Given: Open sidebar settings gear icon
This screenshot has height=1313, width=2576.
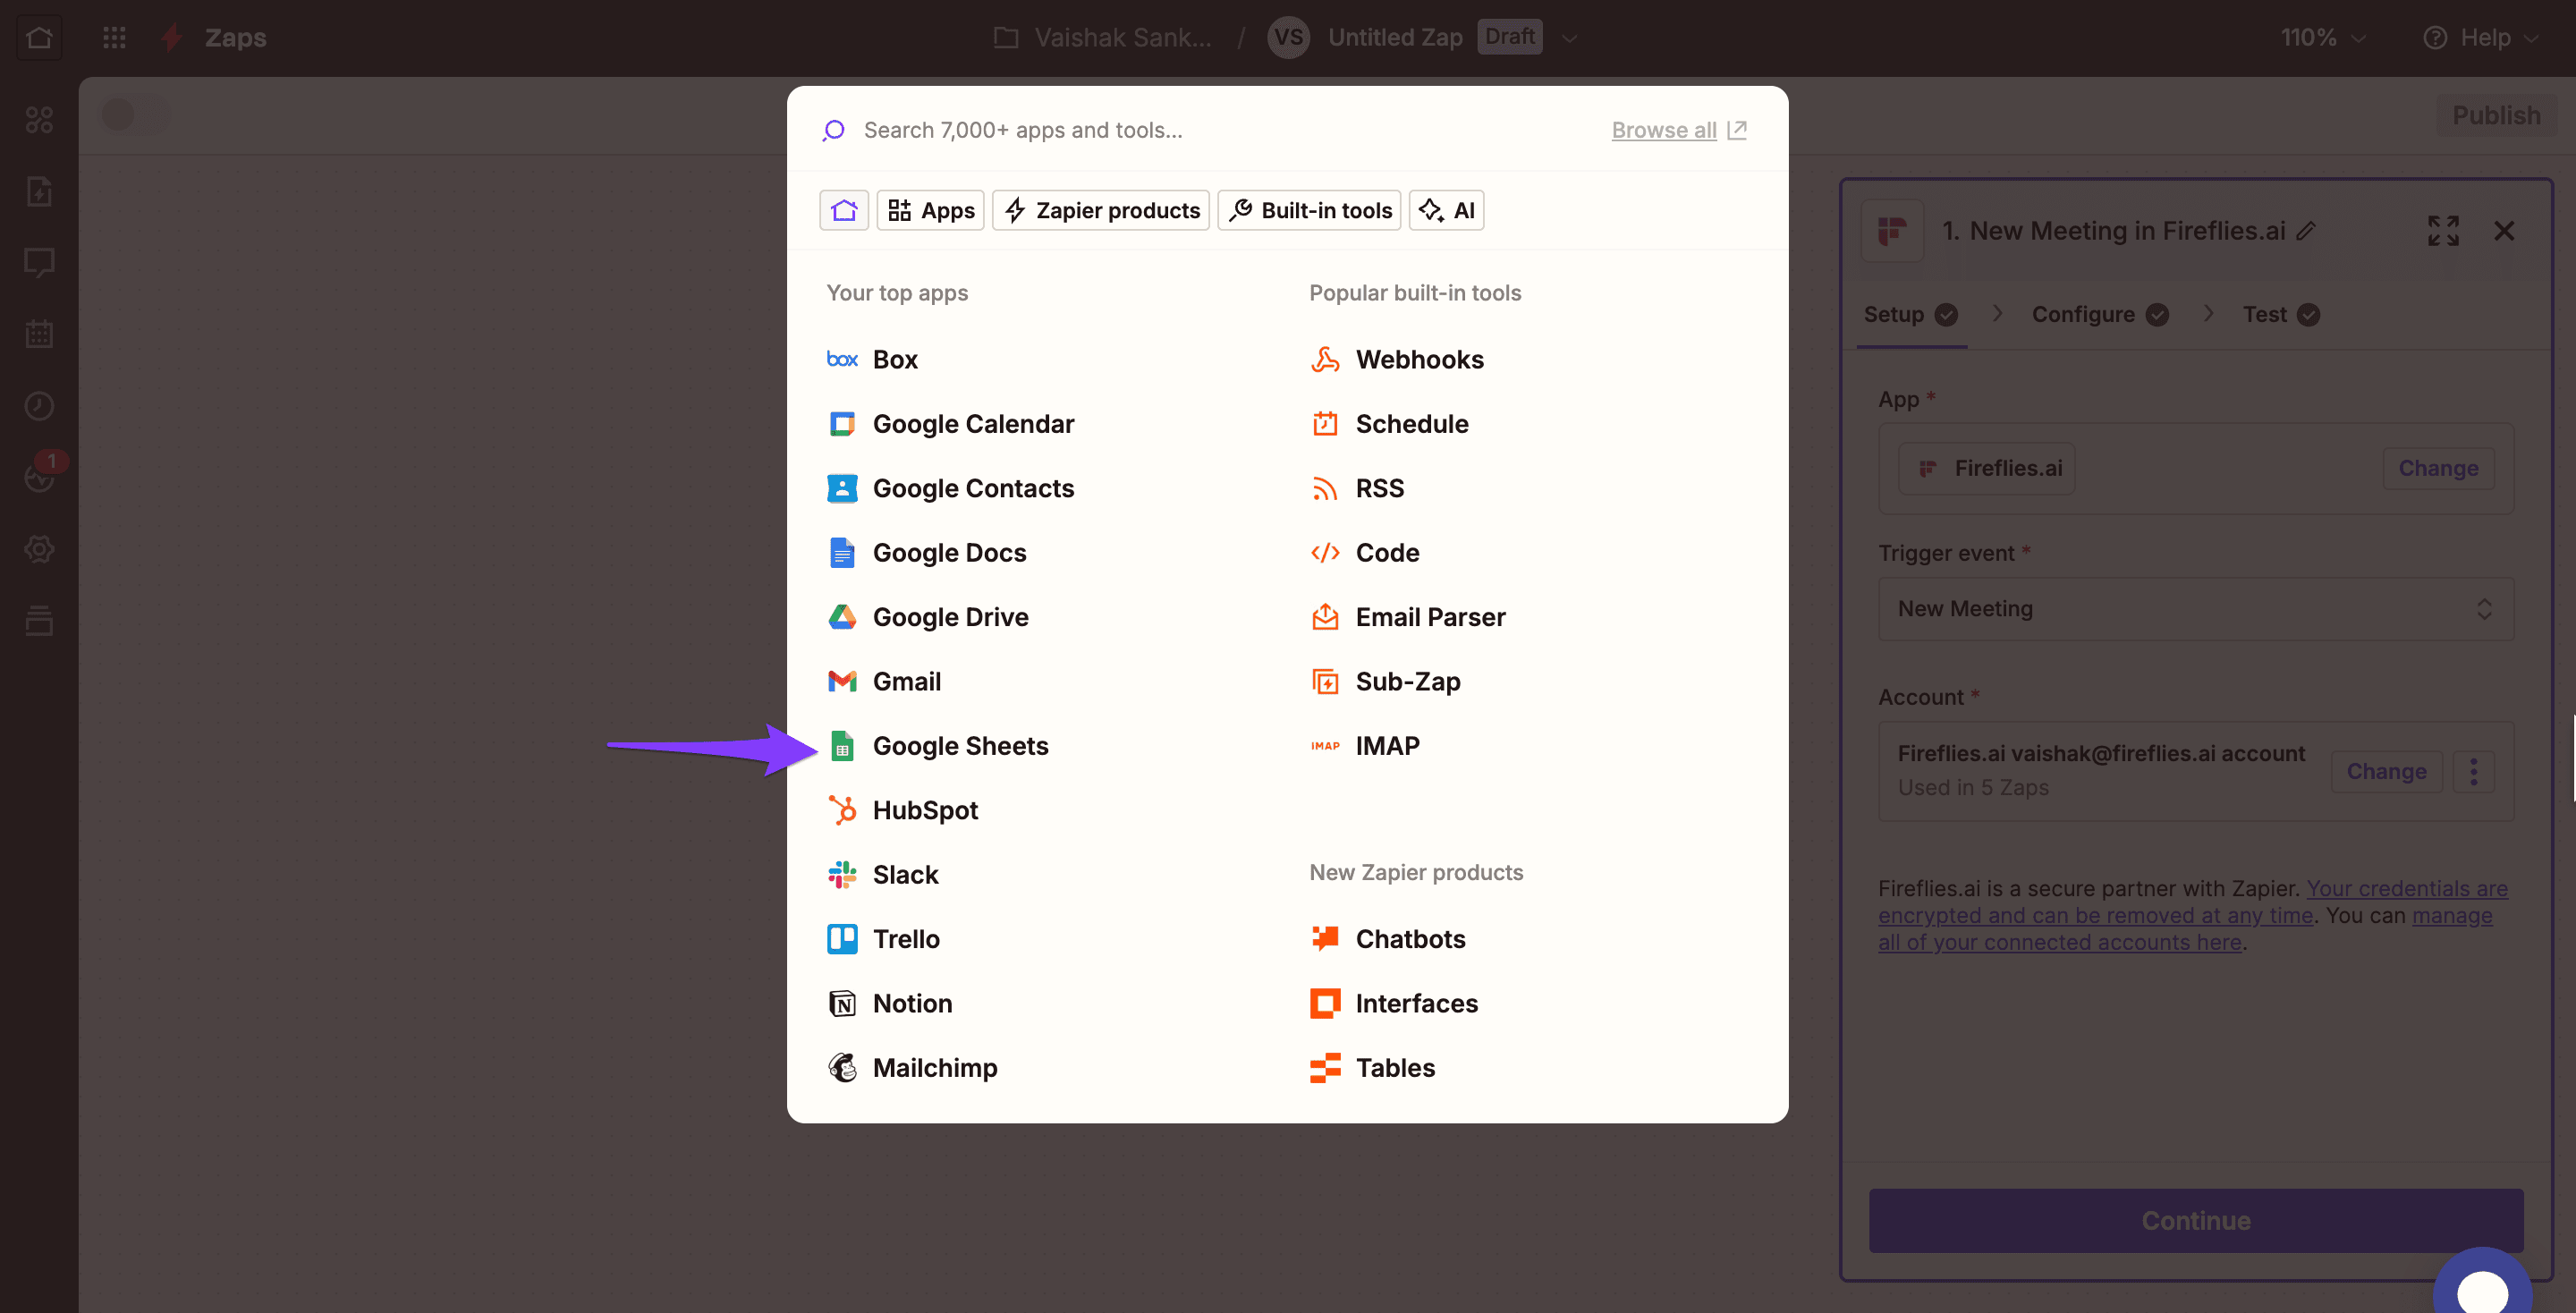Looking at the screenshot, I should [x=39, y=549].
